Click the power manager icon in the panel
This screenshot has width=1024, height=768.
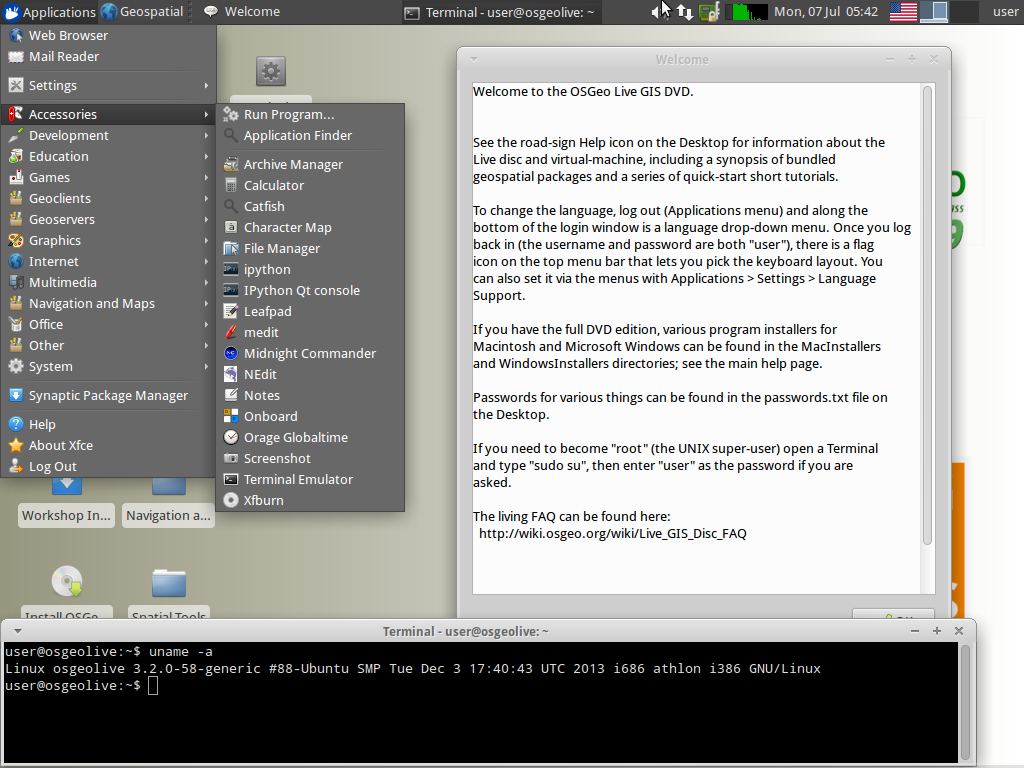coord(709,12)
